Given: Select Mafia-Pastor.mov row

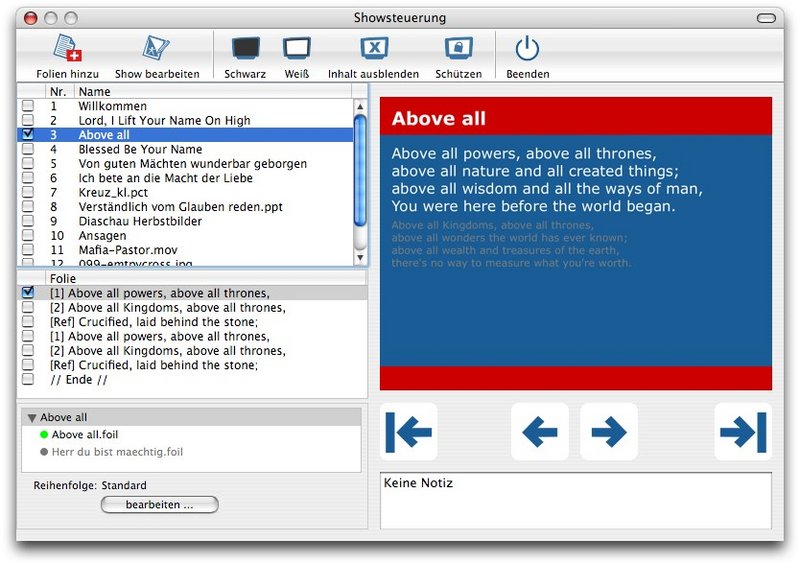Looking at the screenshot, I should (186, 250).
